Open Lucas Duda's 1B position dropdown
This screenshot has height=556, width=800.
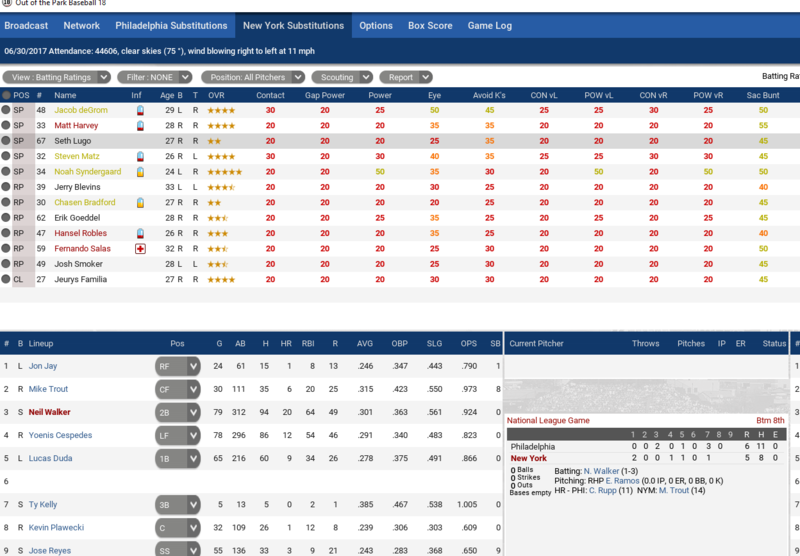click(x=178, y=459)
